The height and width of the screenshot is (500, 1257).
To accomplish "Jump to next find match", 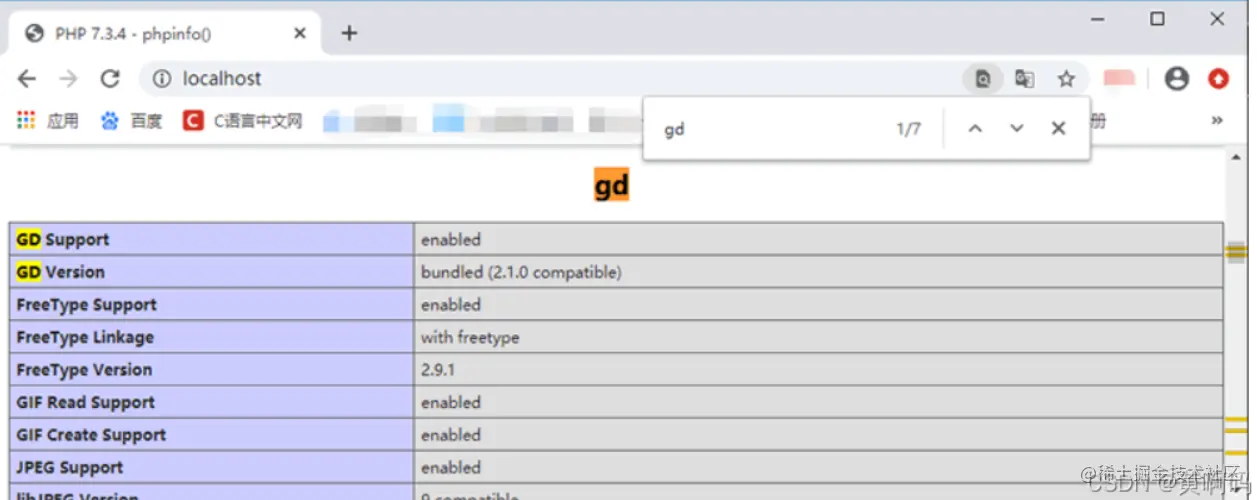I will click(x=1017, y=128).
